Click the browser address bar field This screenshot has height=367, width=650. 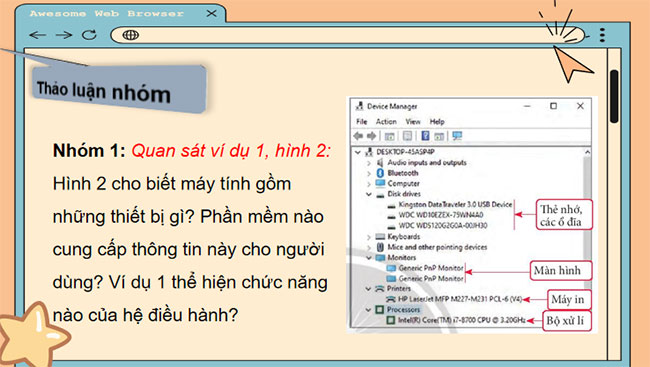[347, 35]
